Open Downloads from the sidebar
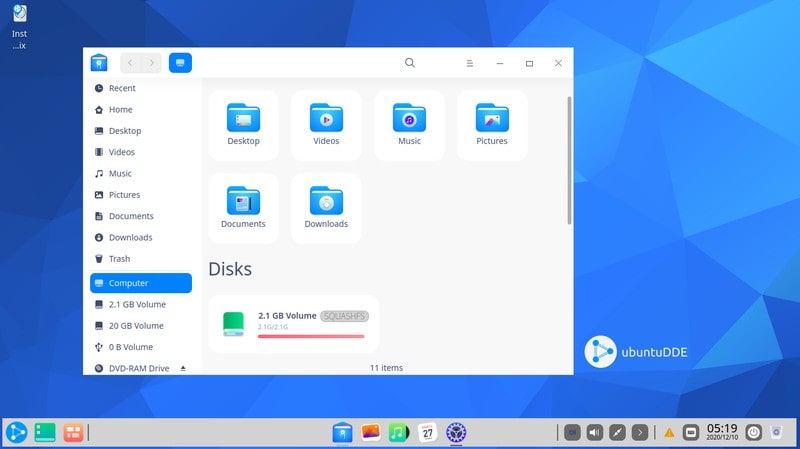This screenshot has width=800, height=449. pos(140,238)
